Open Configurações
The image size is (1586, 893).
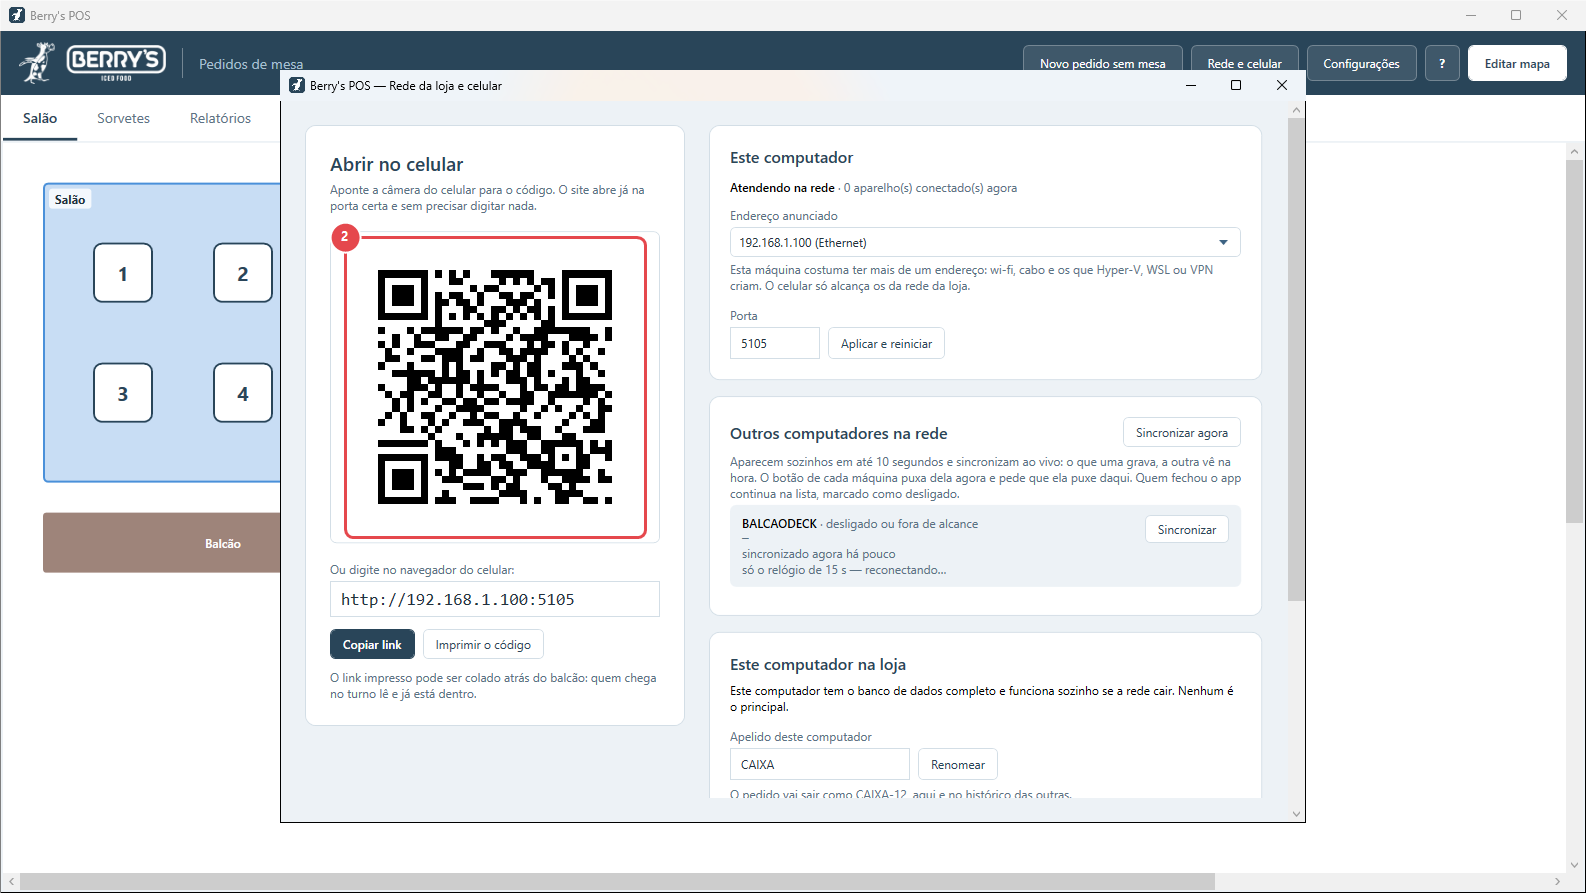1361,63
